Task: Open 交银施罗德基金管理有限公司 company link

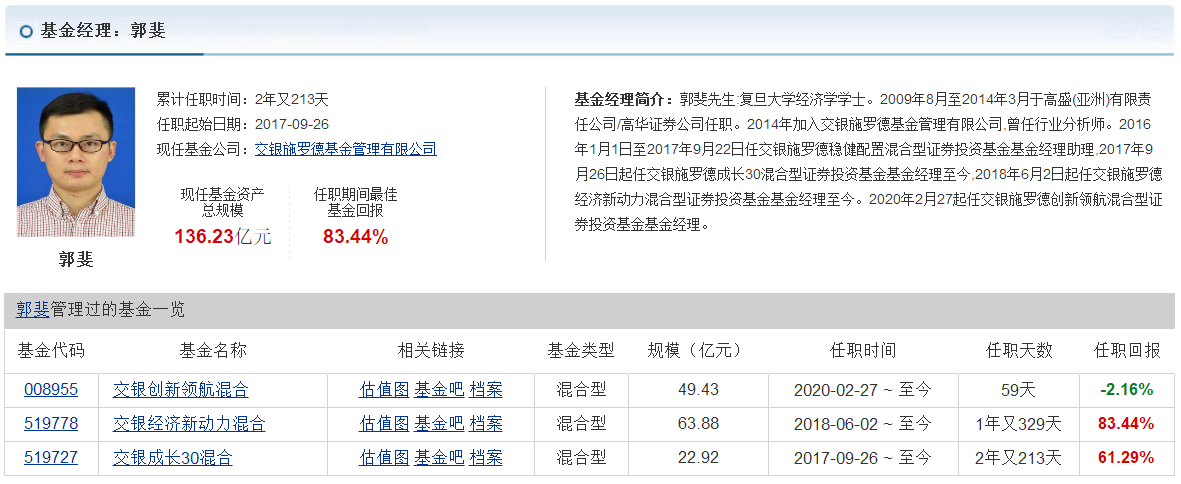Action: (346, 149)
